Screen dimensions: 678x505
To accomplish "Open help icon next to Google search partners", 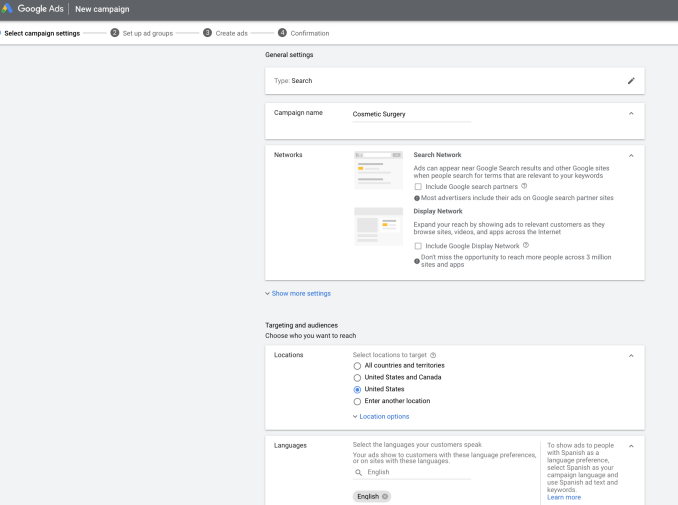I will [x=524, y=186].
